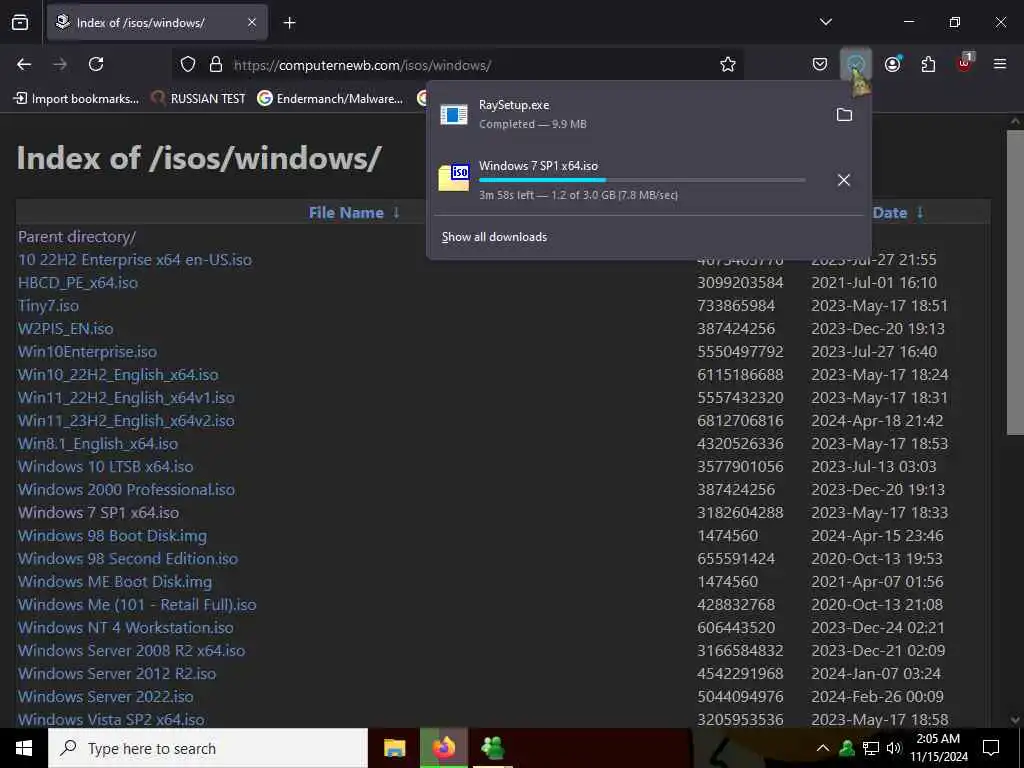Go back to previous page
Viewport: 1024px width, 768px height.
(x=24, y=64)
